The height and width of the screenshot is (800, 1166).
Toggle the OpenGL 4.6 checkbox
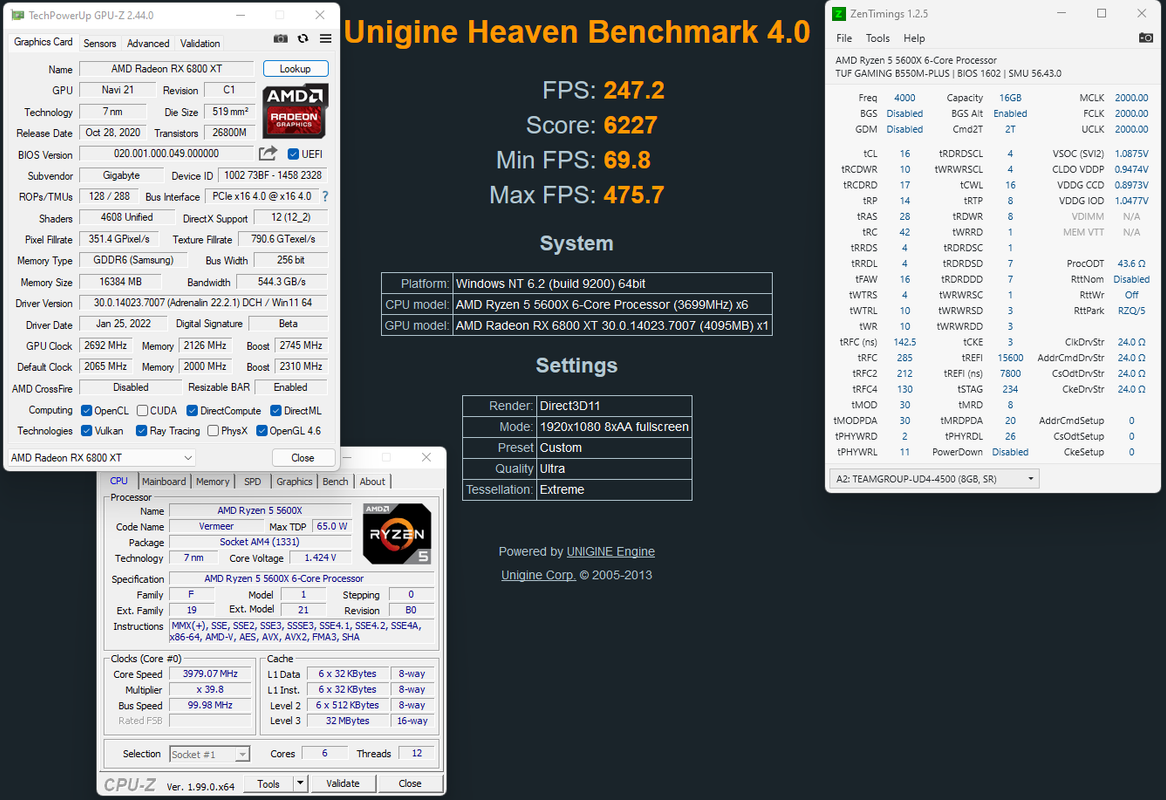262,430
